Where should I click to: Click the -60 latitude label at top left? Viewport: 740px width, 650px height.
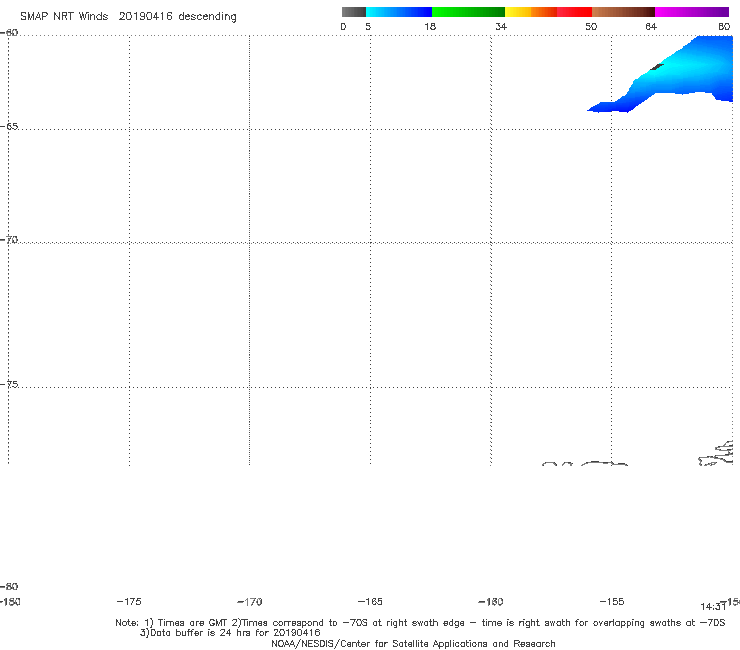tap(9, 33)
